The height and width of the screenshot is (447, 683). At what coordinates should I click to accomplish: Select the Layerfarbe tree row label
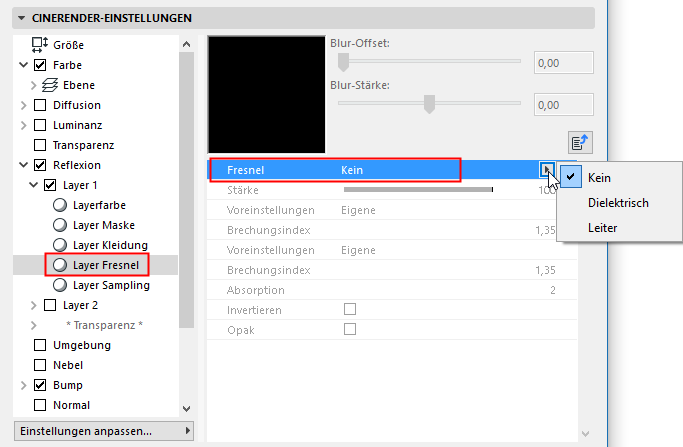99,205
